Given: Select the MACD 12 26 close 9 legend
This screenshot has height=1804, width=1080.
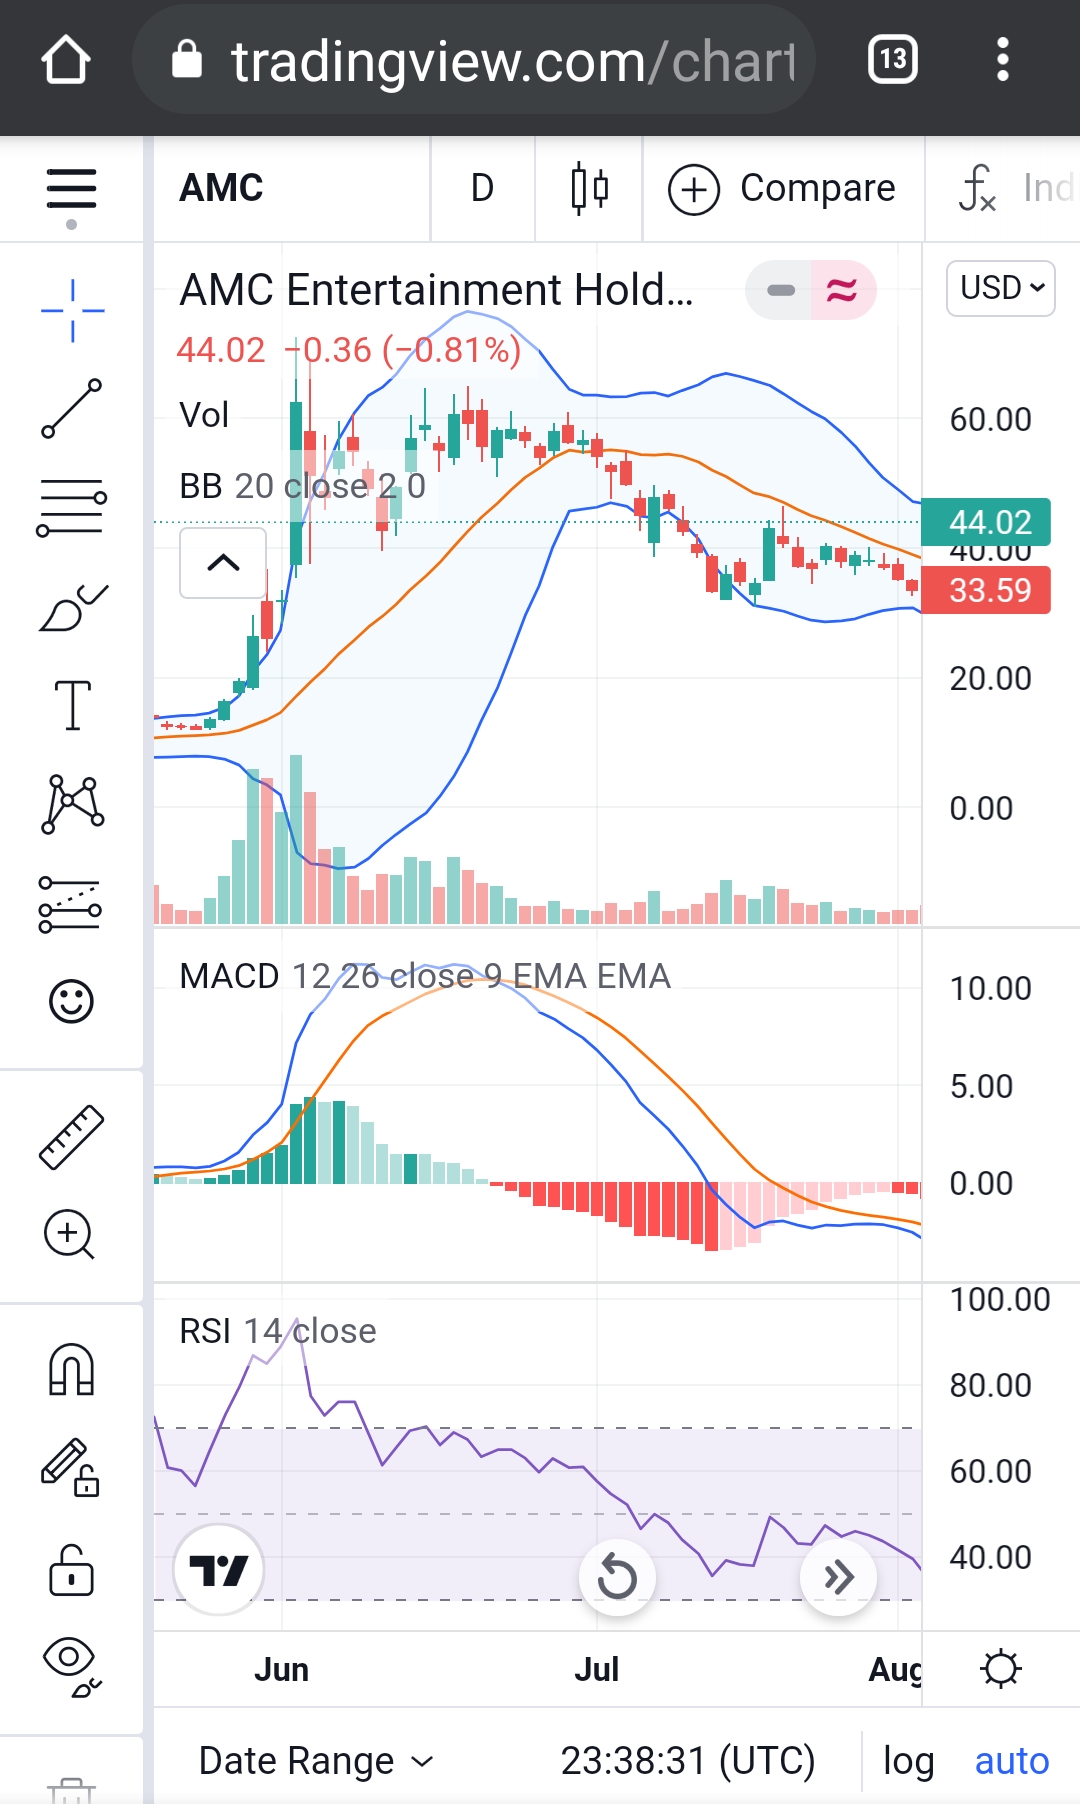Looking at the screenshot, I should pyautogui.click(x=425, y=976).
